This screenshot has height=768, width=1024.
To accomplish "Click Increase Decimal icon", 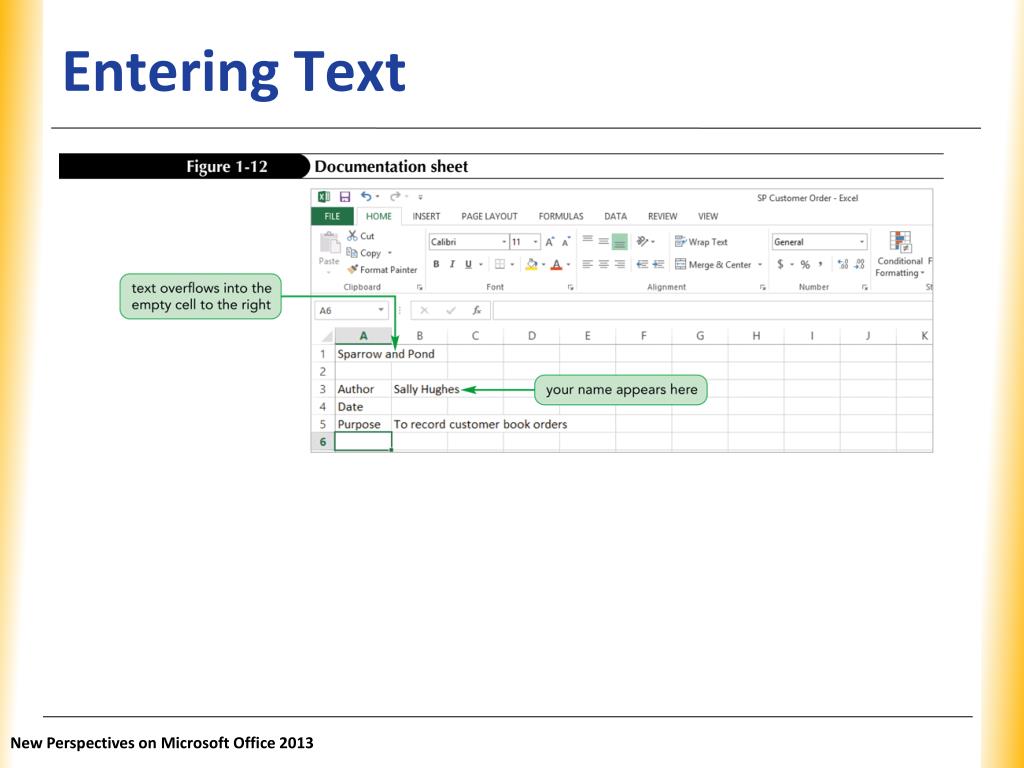I will [x=843, y=264].
